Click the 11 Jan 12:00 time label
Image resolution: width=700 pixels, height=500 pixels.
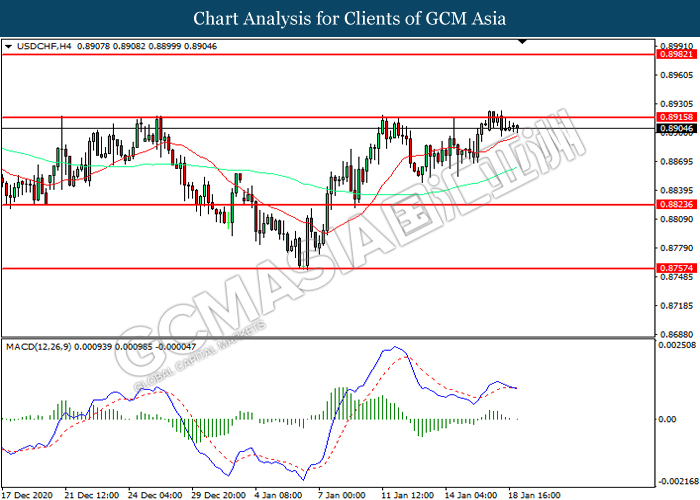coord(407,495)
